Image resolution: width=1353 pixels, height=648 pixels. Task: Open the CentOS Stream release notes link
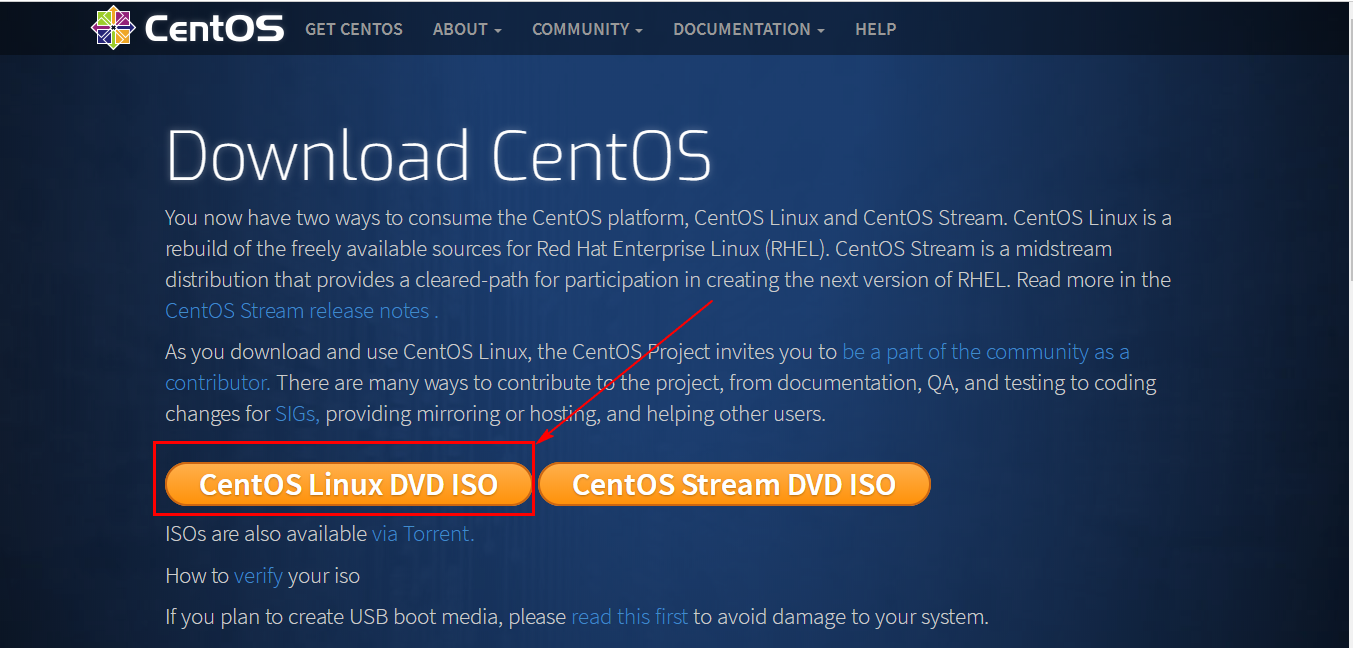[x=301, y=311]
